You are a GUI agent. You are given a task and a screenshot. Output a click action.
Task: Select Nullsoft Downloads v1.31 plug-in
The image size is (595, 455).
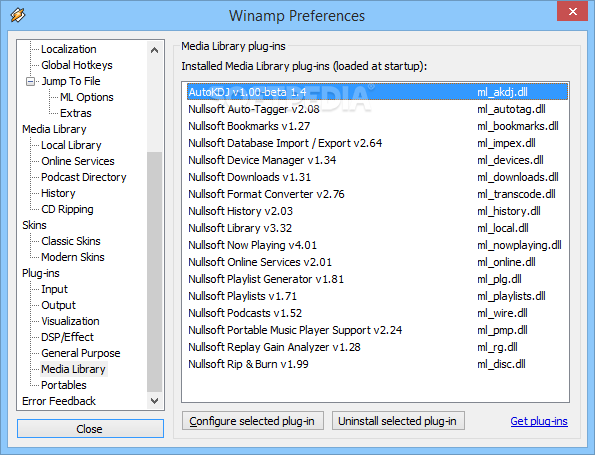click(x=378, y=177)
